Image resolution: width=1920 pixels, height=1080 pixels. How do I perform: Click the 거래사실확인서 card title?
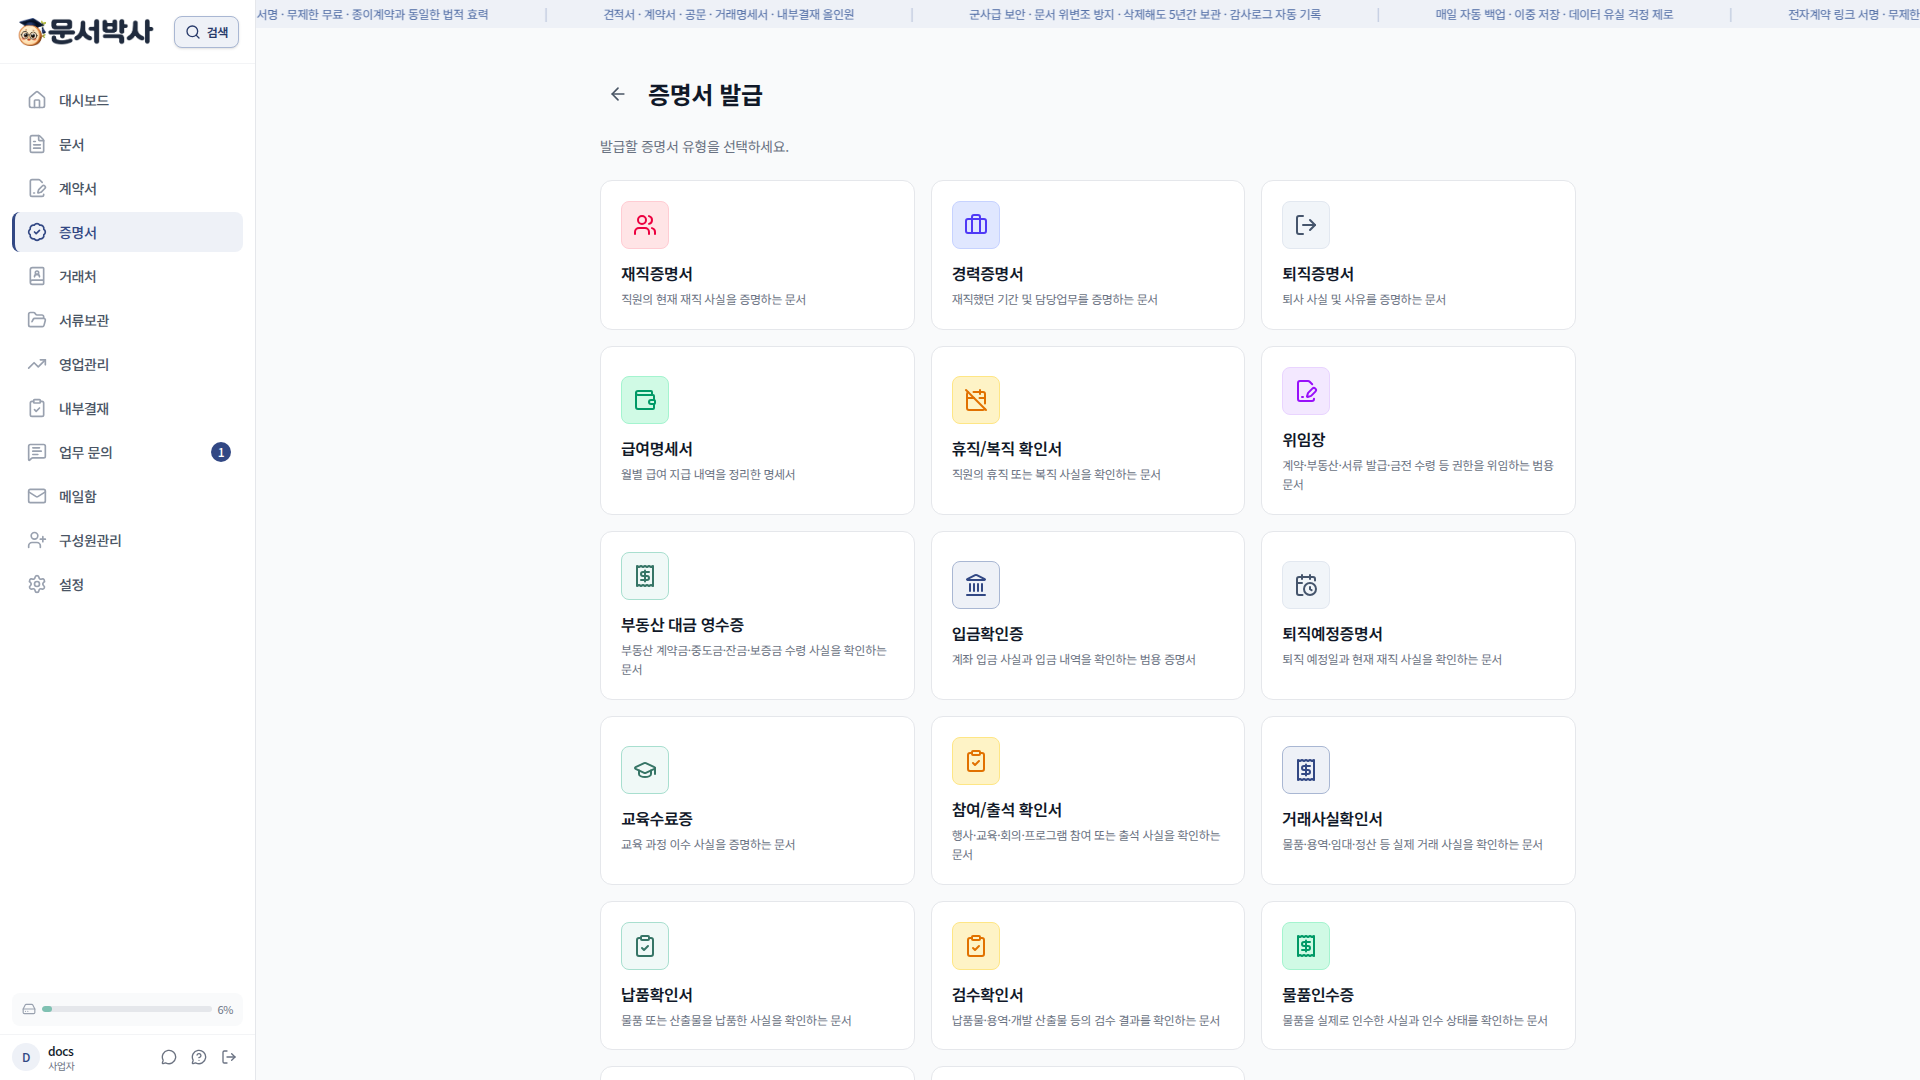(1332, 819)
